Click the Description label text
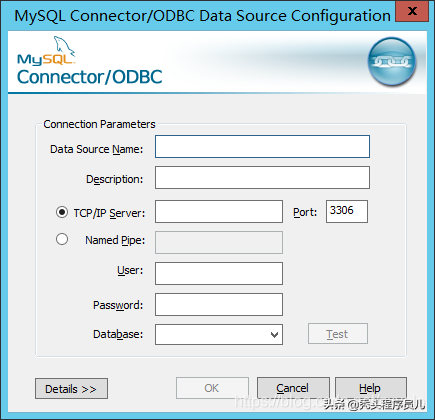Image resolution: width=435 pixels, height=420 pixels. pos(114,179)
